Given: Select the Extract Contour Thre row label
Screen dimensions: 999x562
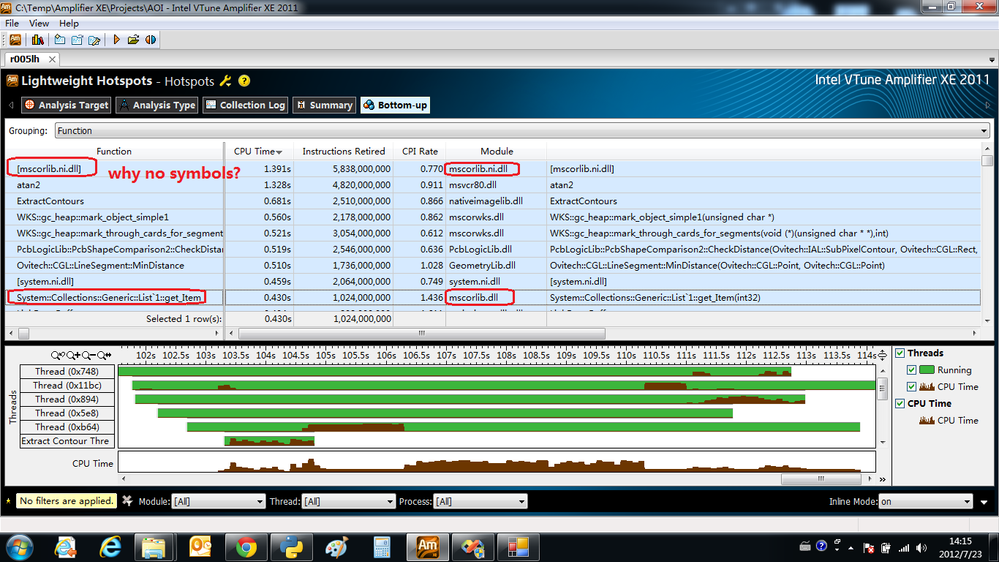Looking at the screenshot, I should tap(67, 441).
